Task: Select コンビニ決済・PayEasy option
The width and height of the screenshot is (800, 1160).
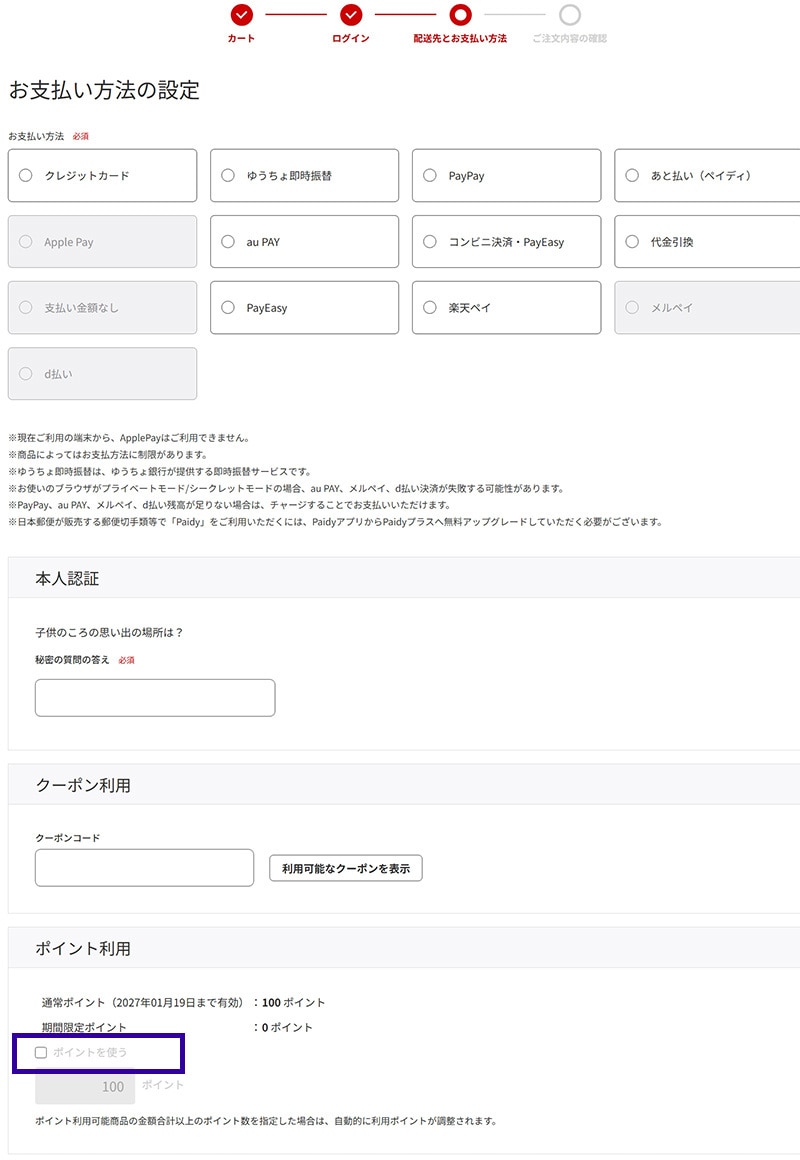Action: coord(506,242)
